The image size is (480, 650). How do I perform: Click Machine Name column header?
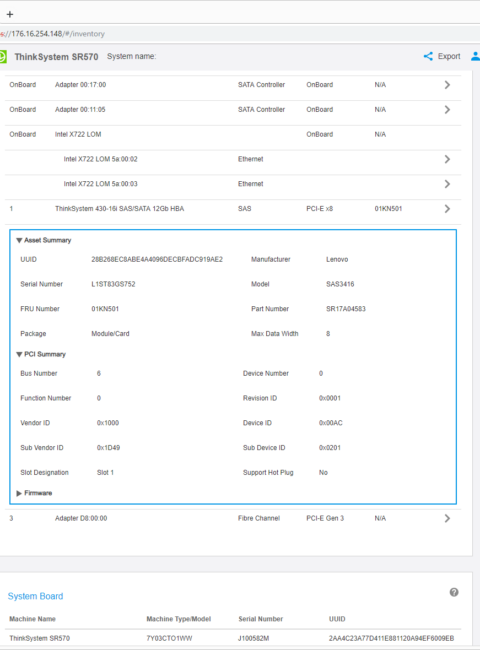[32, 619]
